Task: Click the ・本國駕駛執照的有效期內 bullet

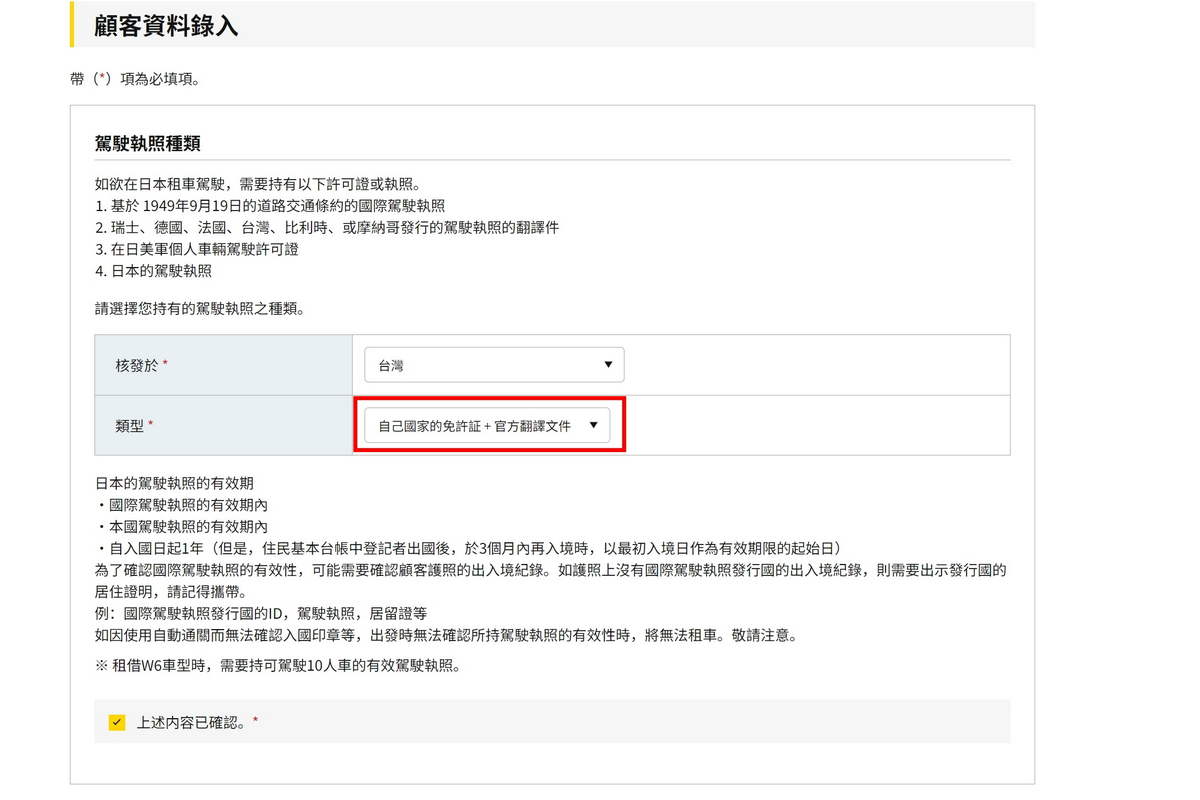Action: (181, 526)
